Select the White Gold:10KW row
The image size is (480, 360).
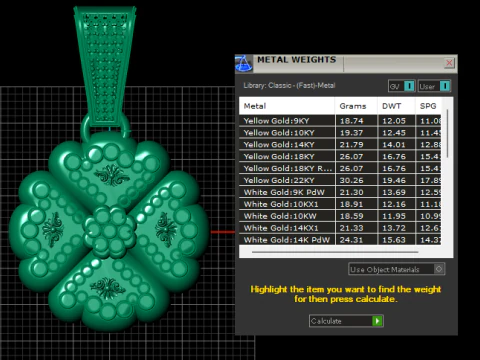(x=340, y=216)
